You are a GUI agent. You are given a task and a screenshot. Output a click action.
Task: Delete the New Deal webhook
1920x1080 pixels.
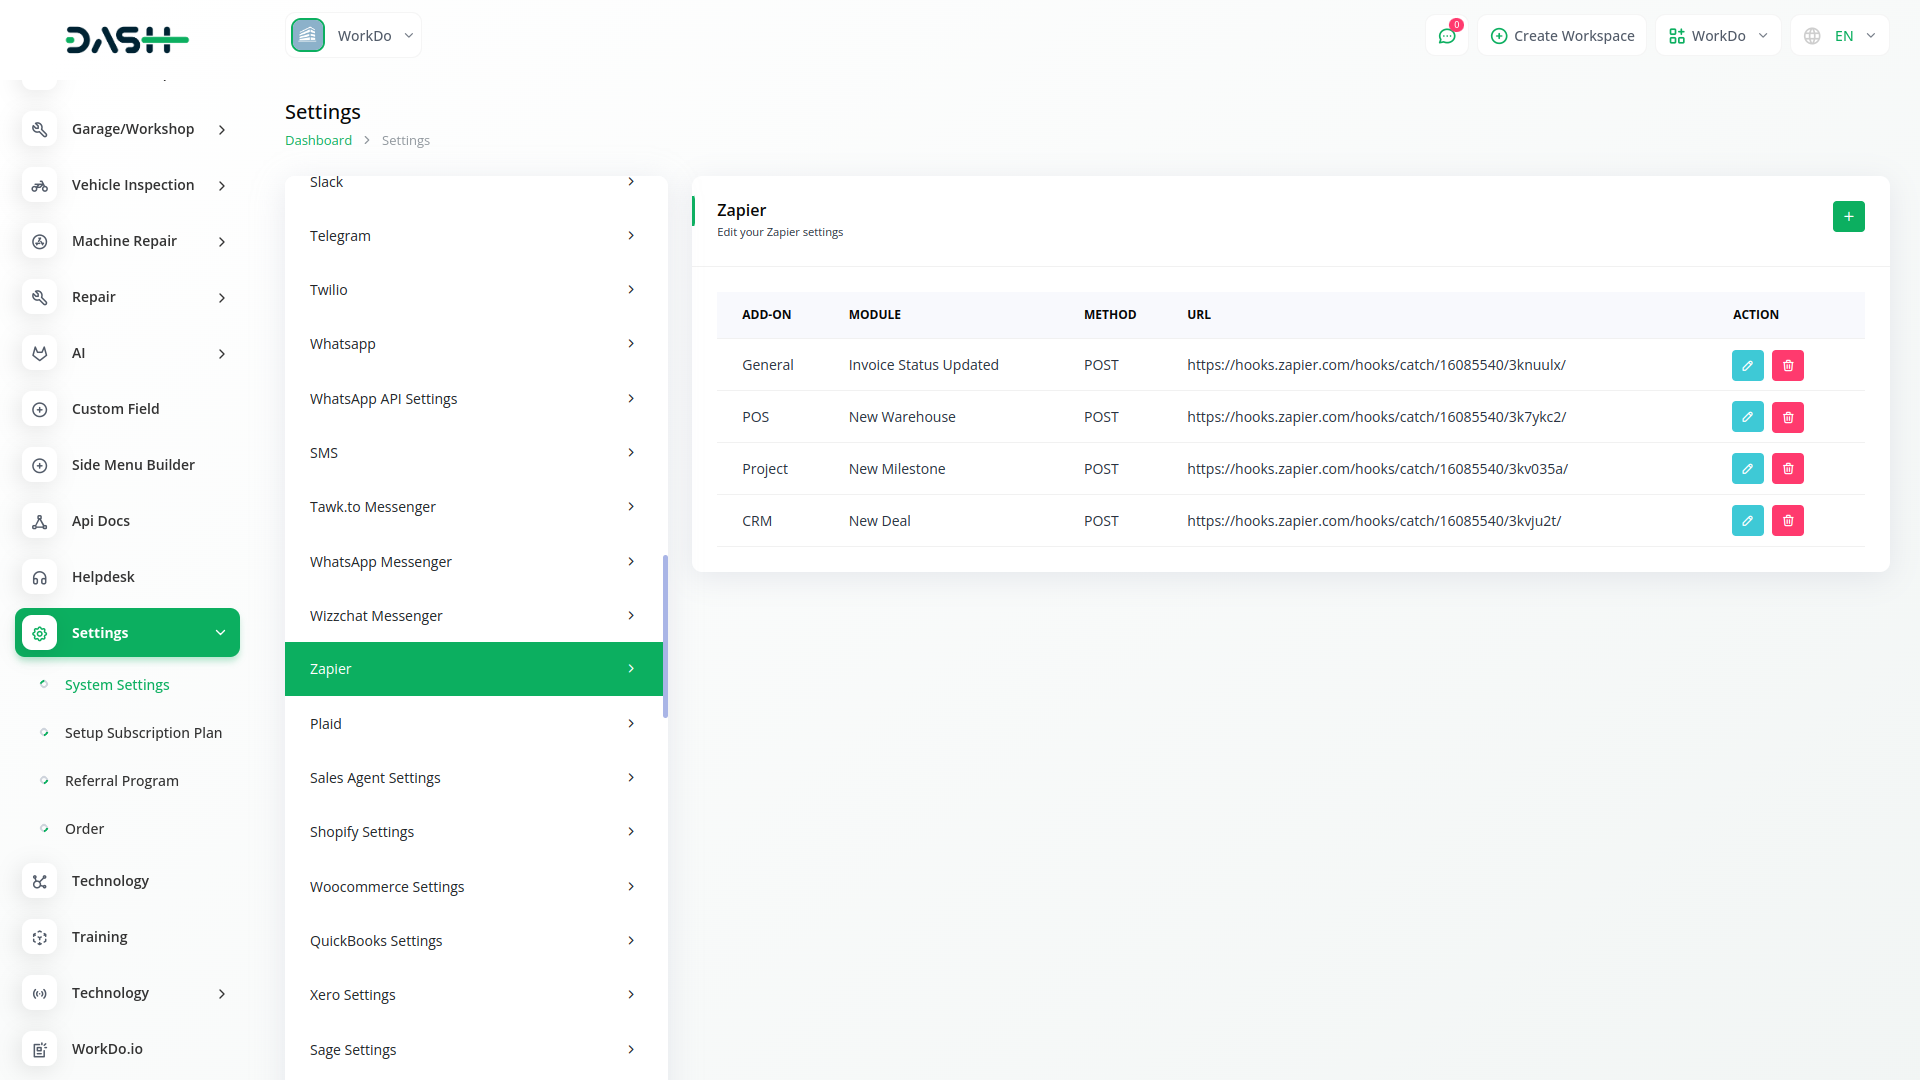1787,520
